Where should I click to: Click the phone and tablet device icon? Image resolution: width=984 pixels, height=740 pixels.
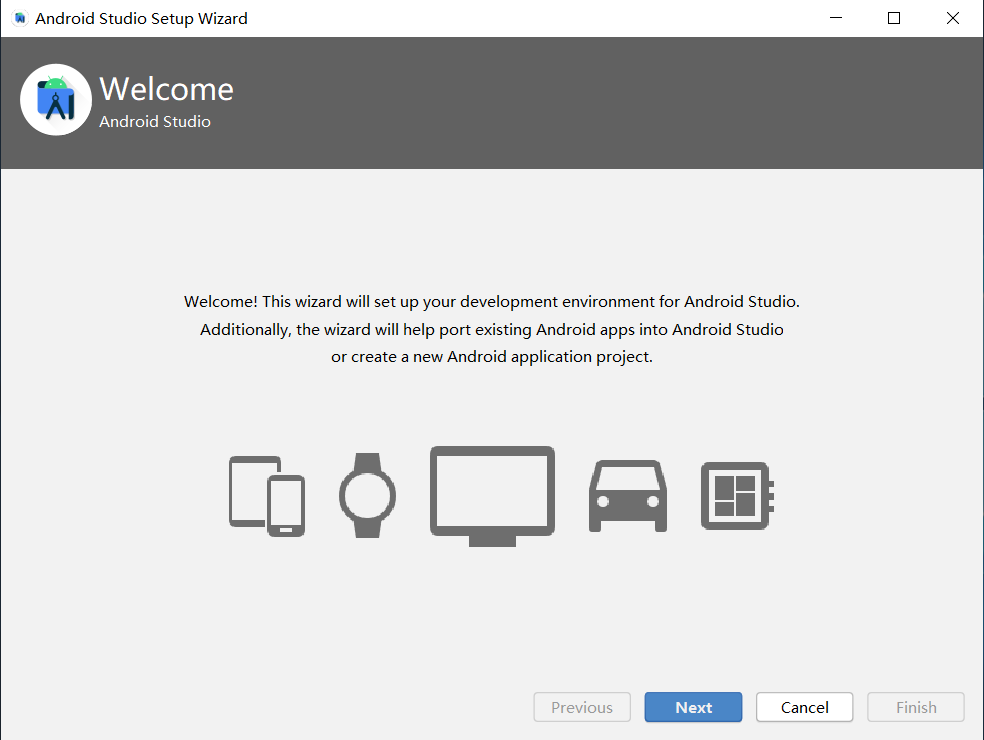(x=267, y=496)
